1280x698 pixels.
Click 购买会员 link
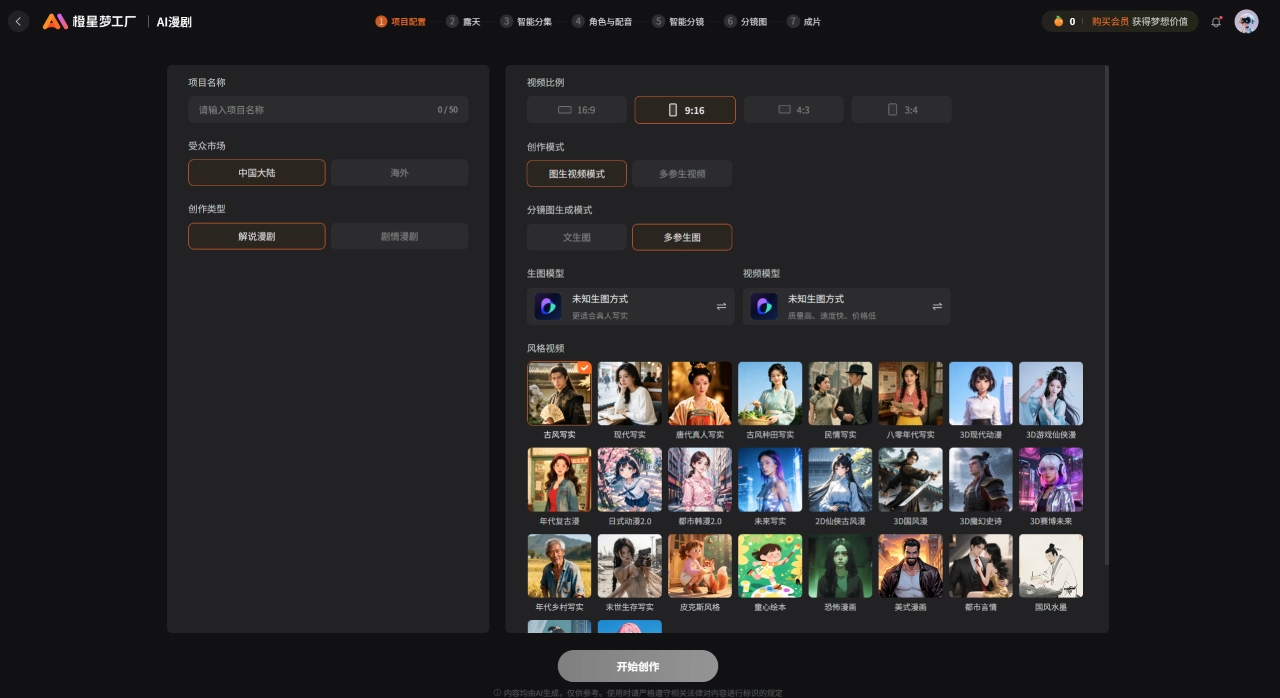pyautogui.click(x=1110, y=21)
